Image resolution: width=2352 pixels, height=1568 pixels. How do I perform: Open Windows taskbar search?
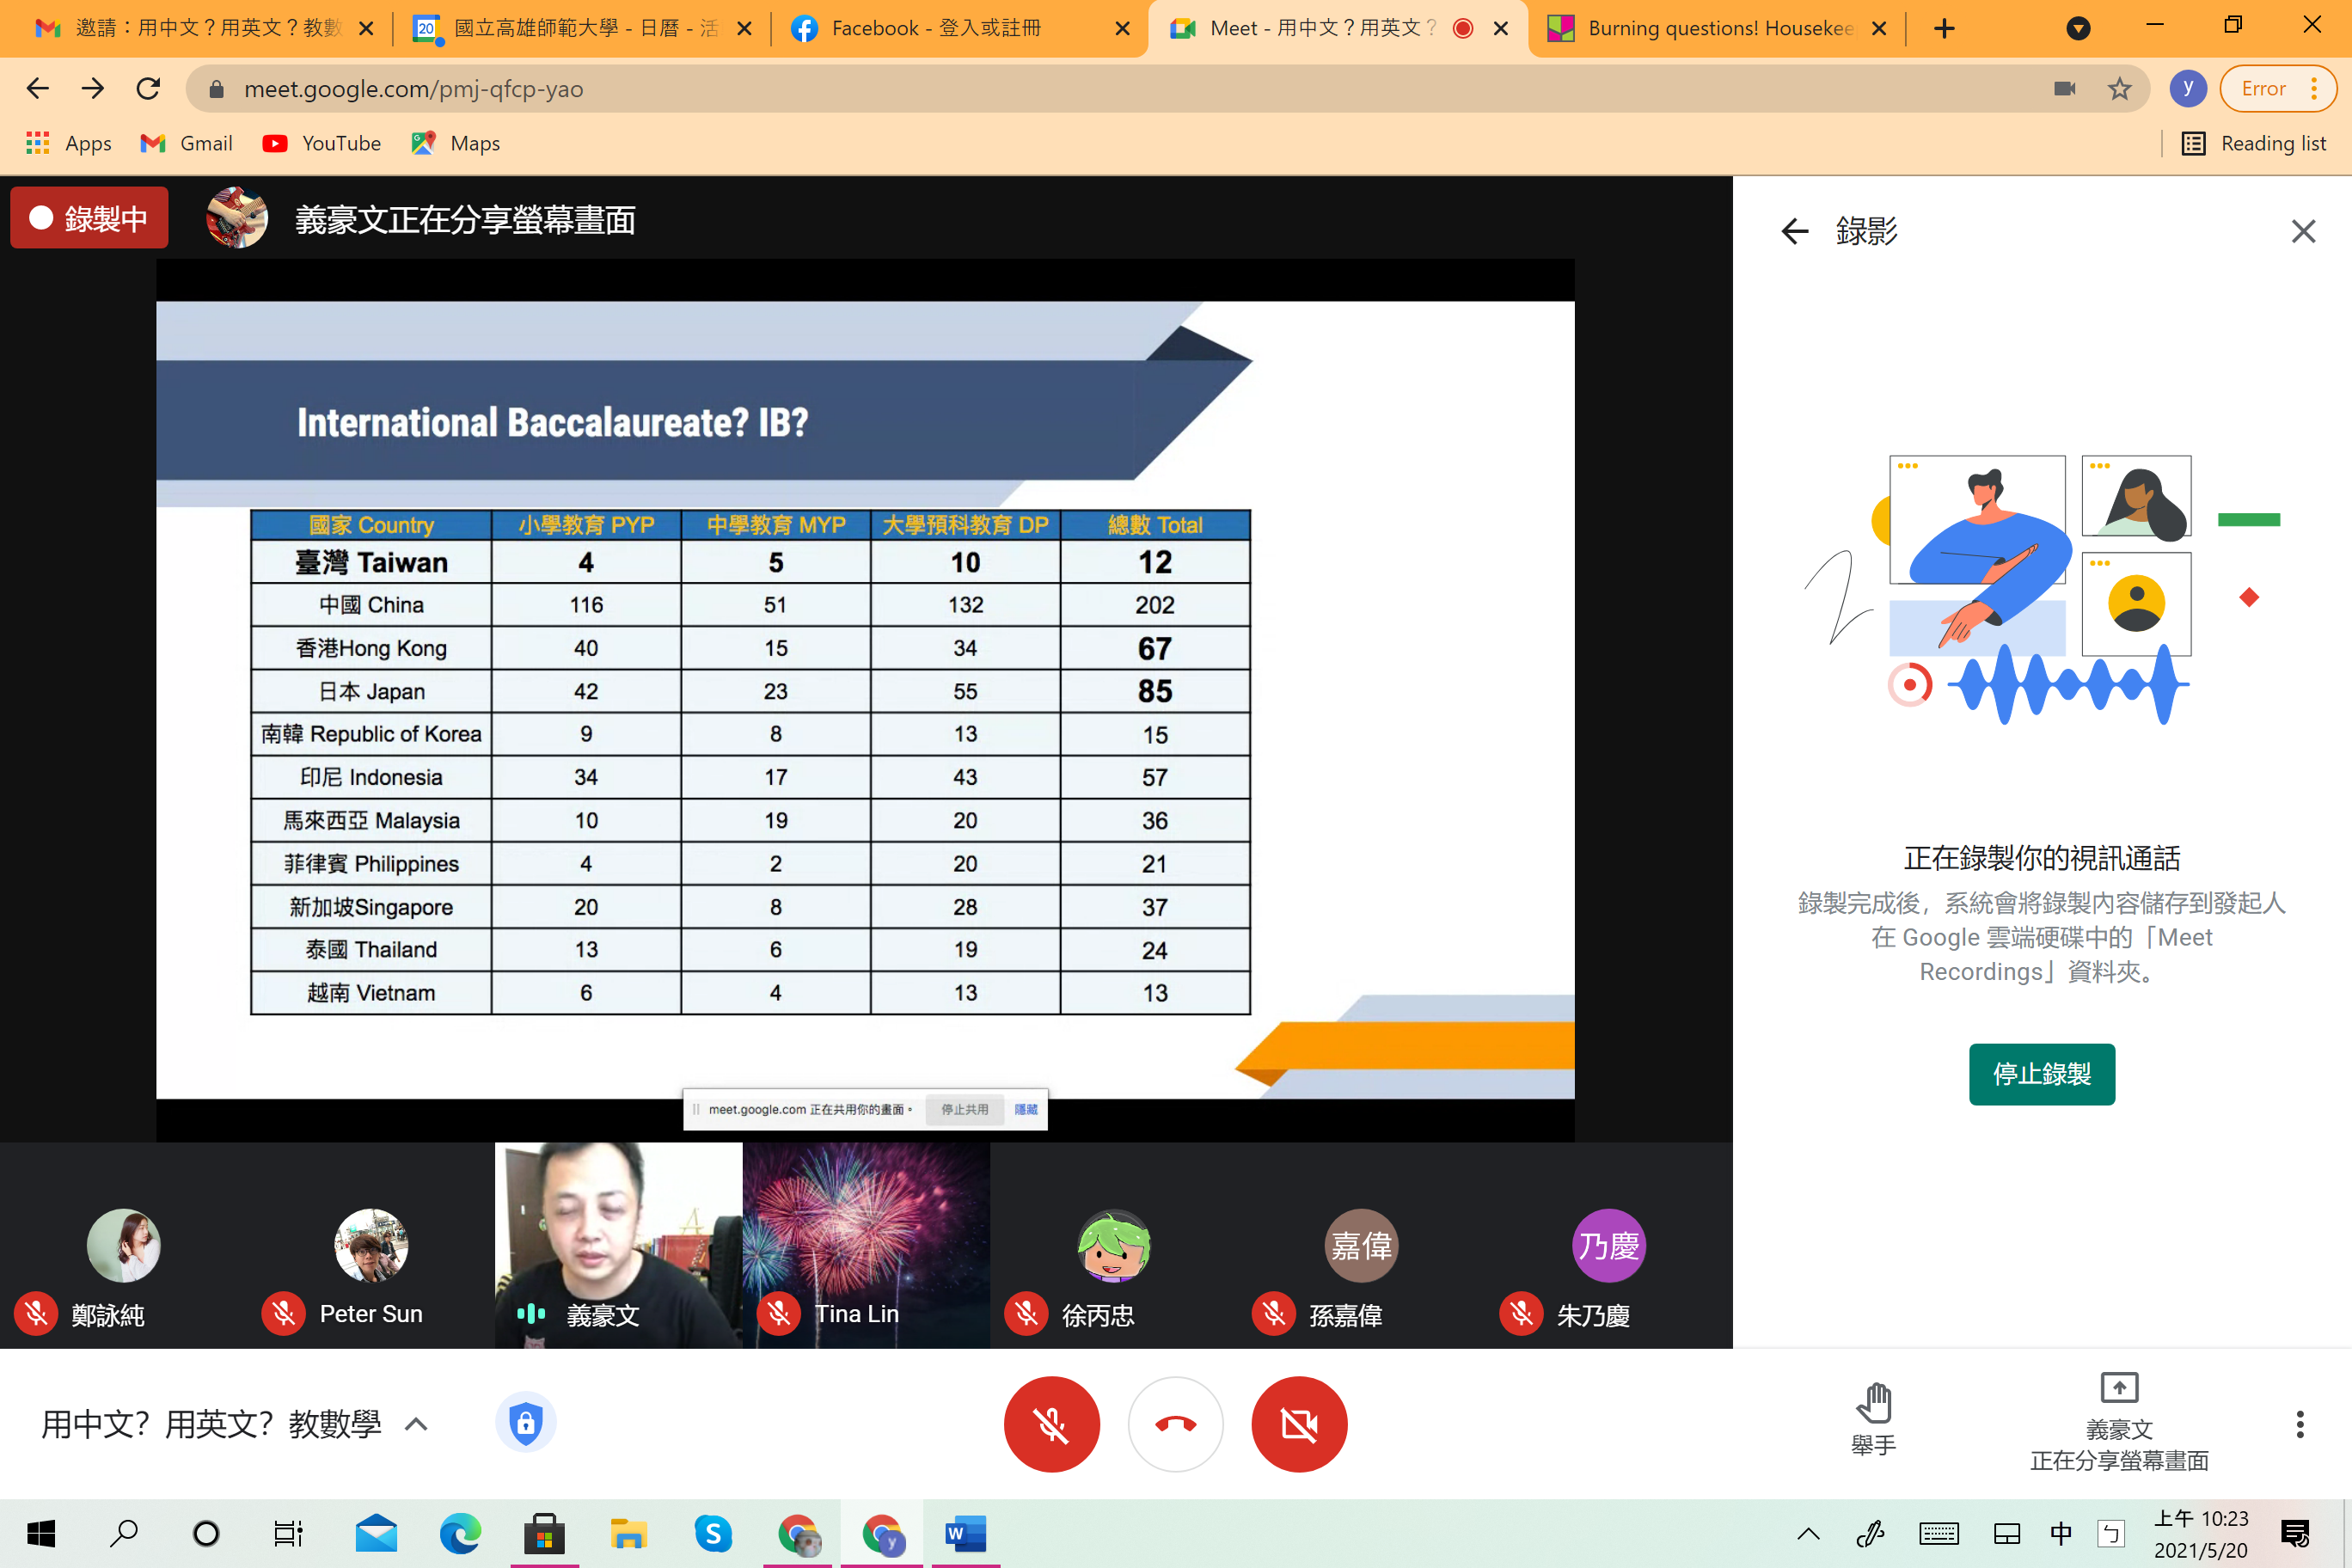click(124, 1533)
